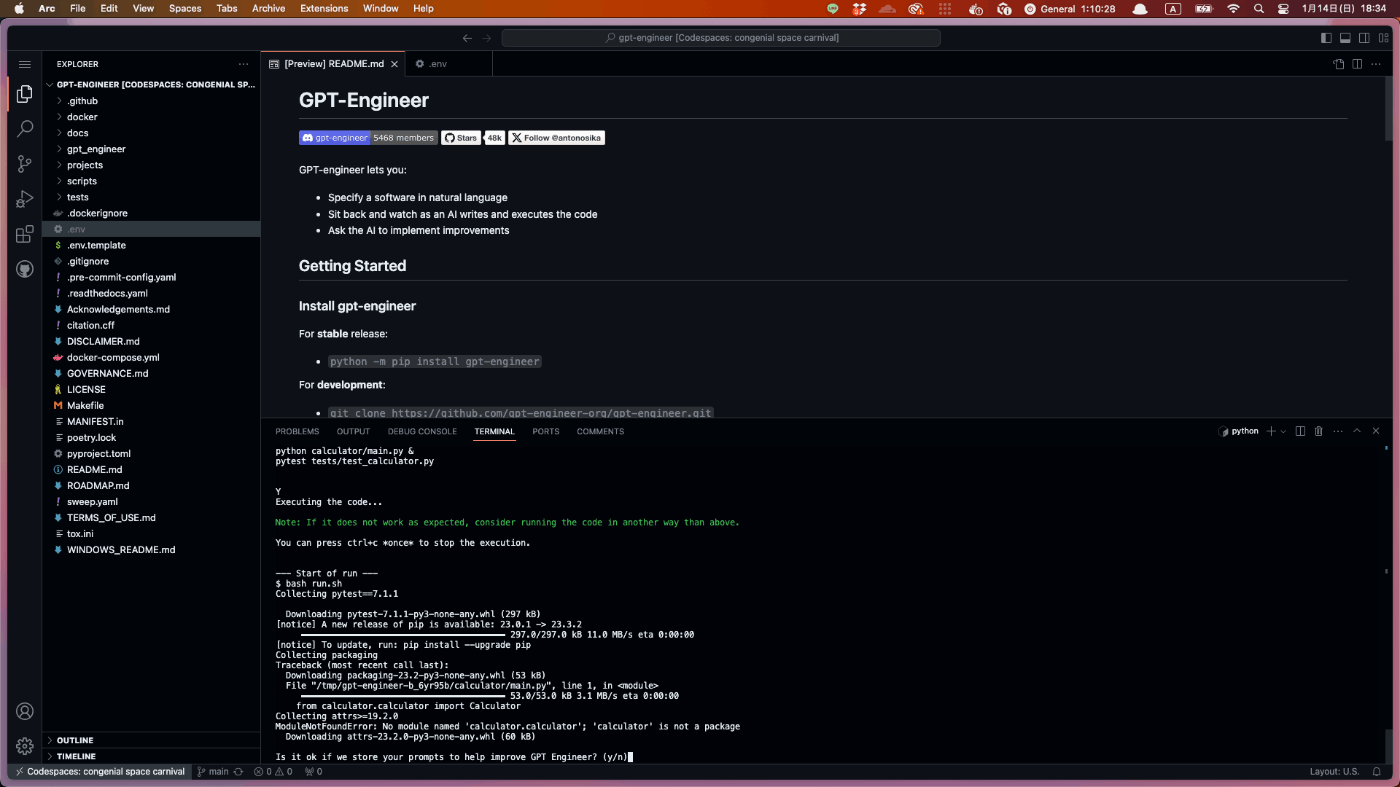Open the hamburger application menu icon
Viewport: 1400px width, 787px height.
[x=25, y=64]
